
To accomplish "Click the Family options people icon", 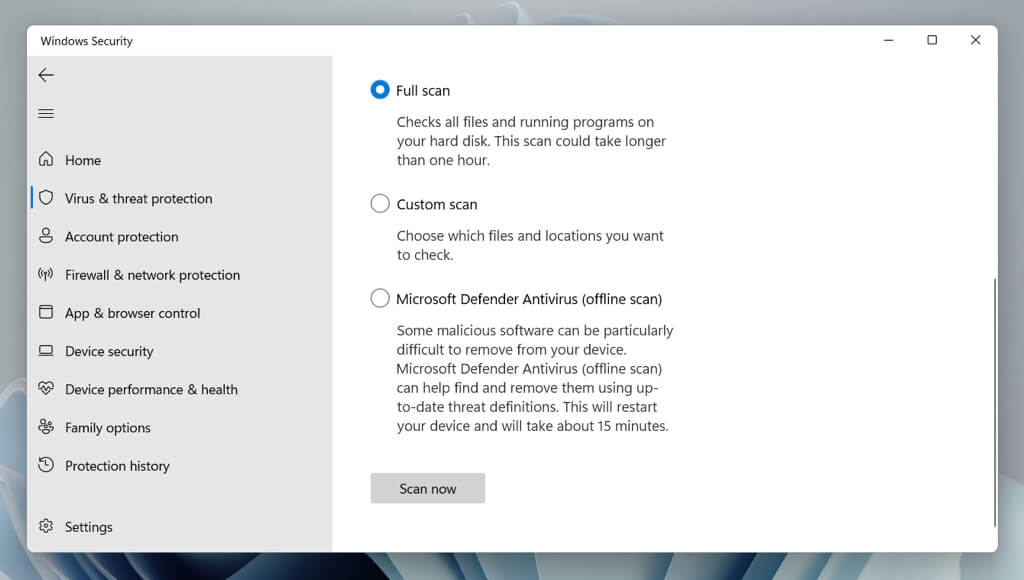I will click(x=46, y=427).
